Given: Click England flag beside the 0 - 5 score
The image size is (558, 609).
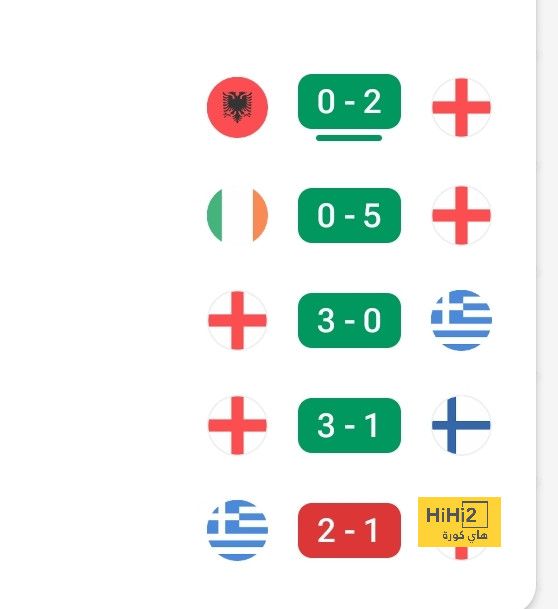Looking at the screenshot, I should [x=461, y=215].
